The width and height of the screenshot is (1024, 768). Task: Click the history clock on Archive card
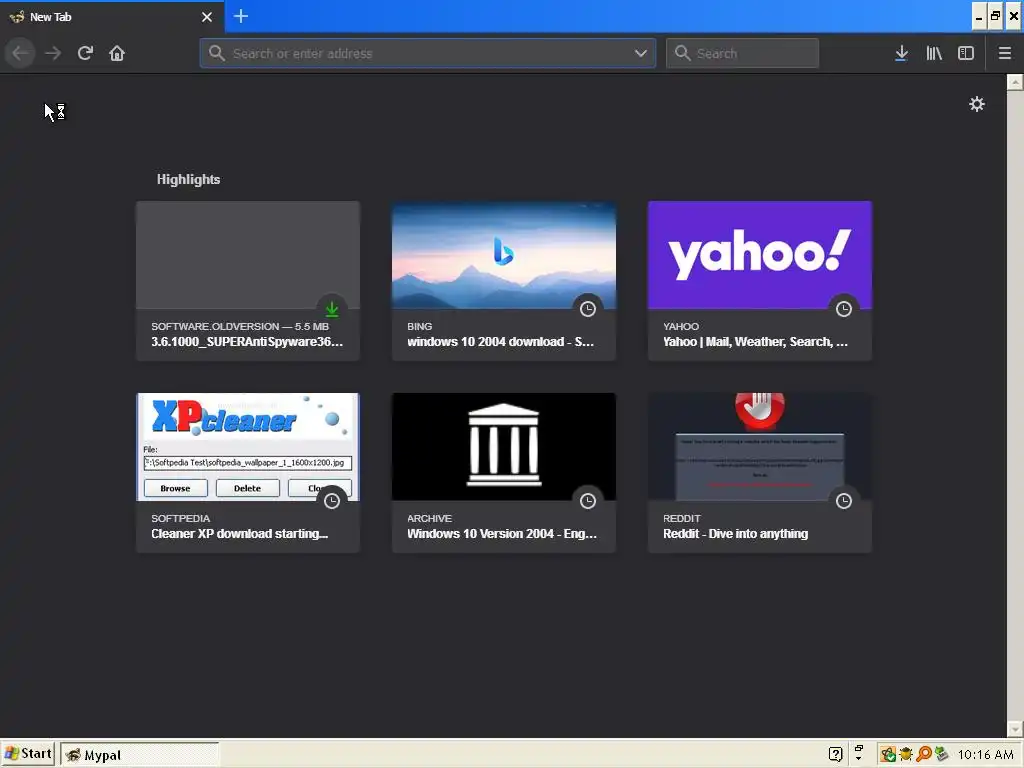click(x=588, y=501)
